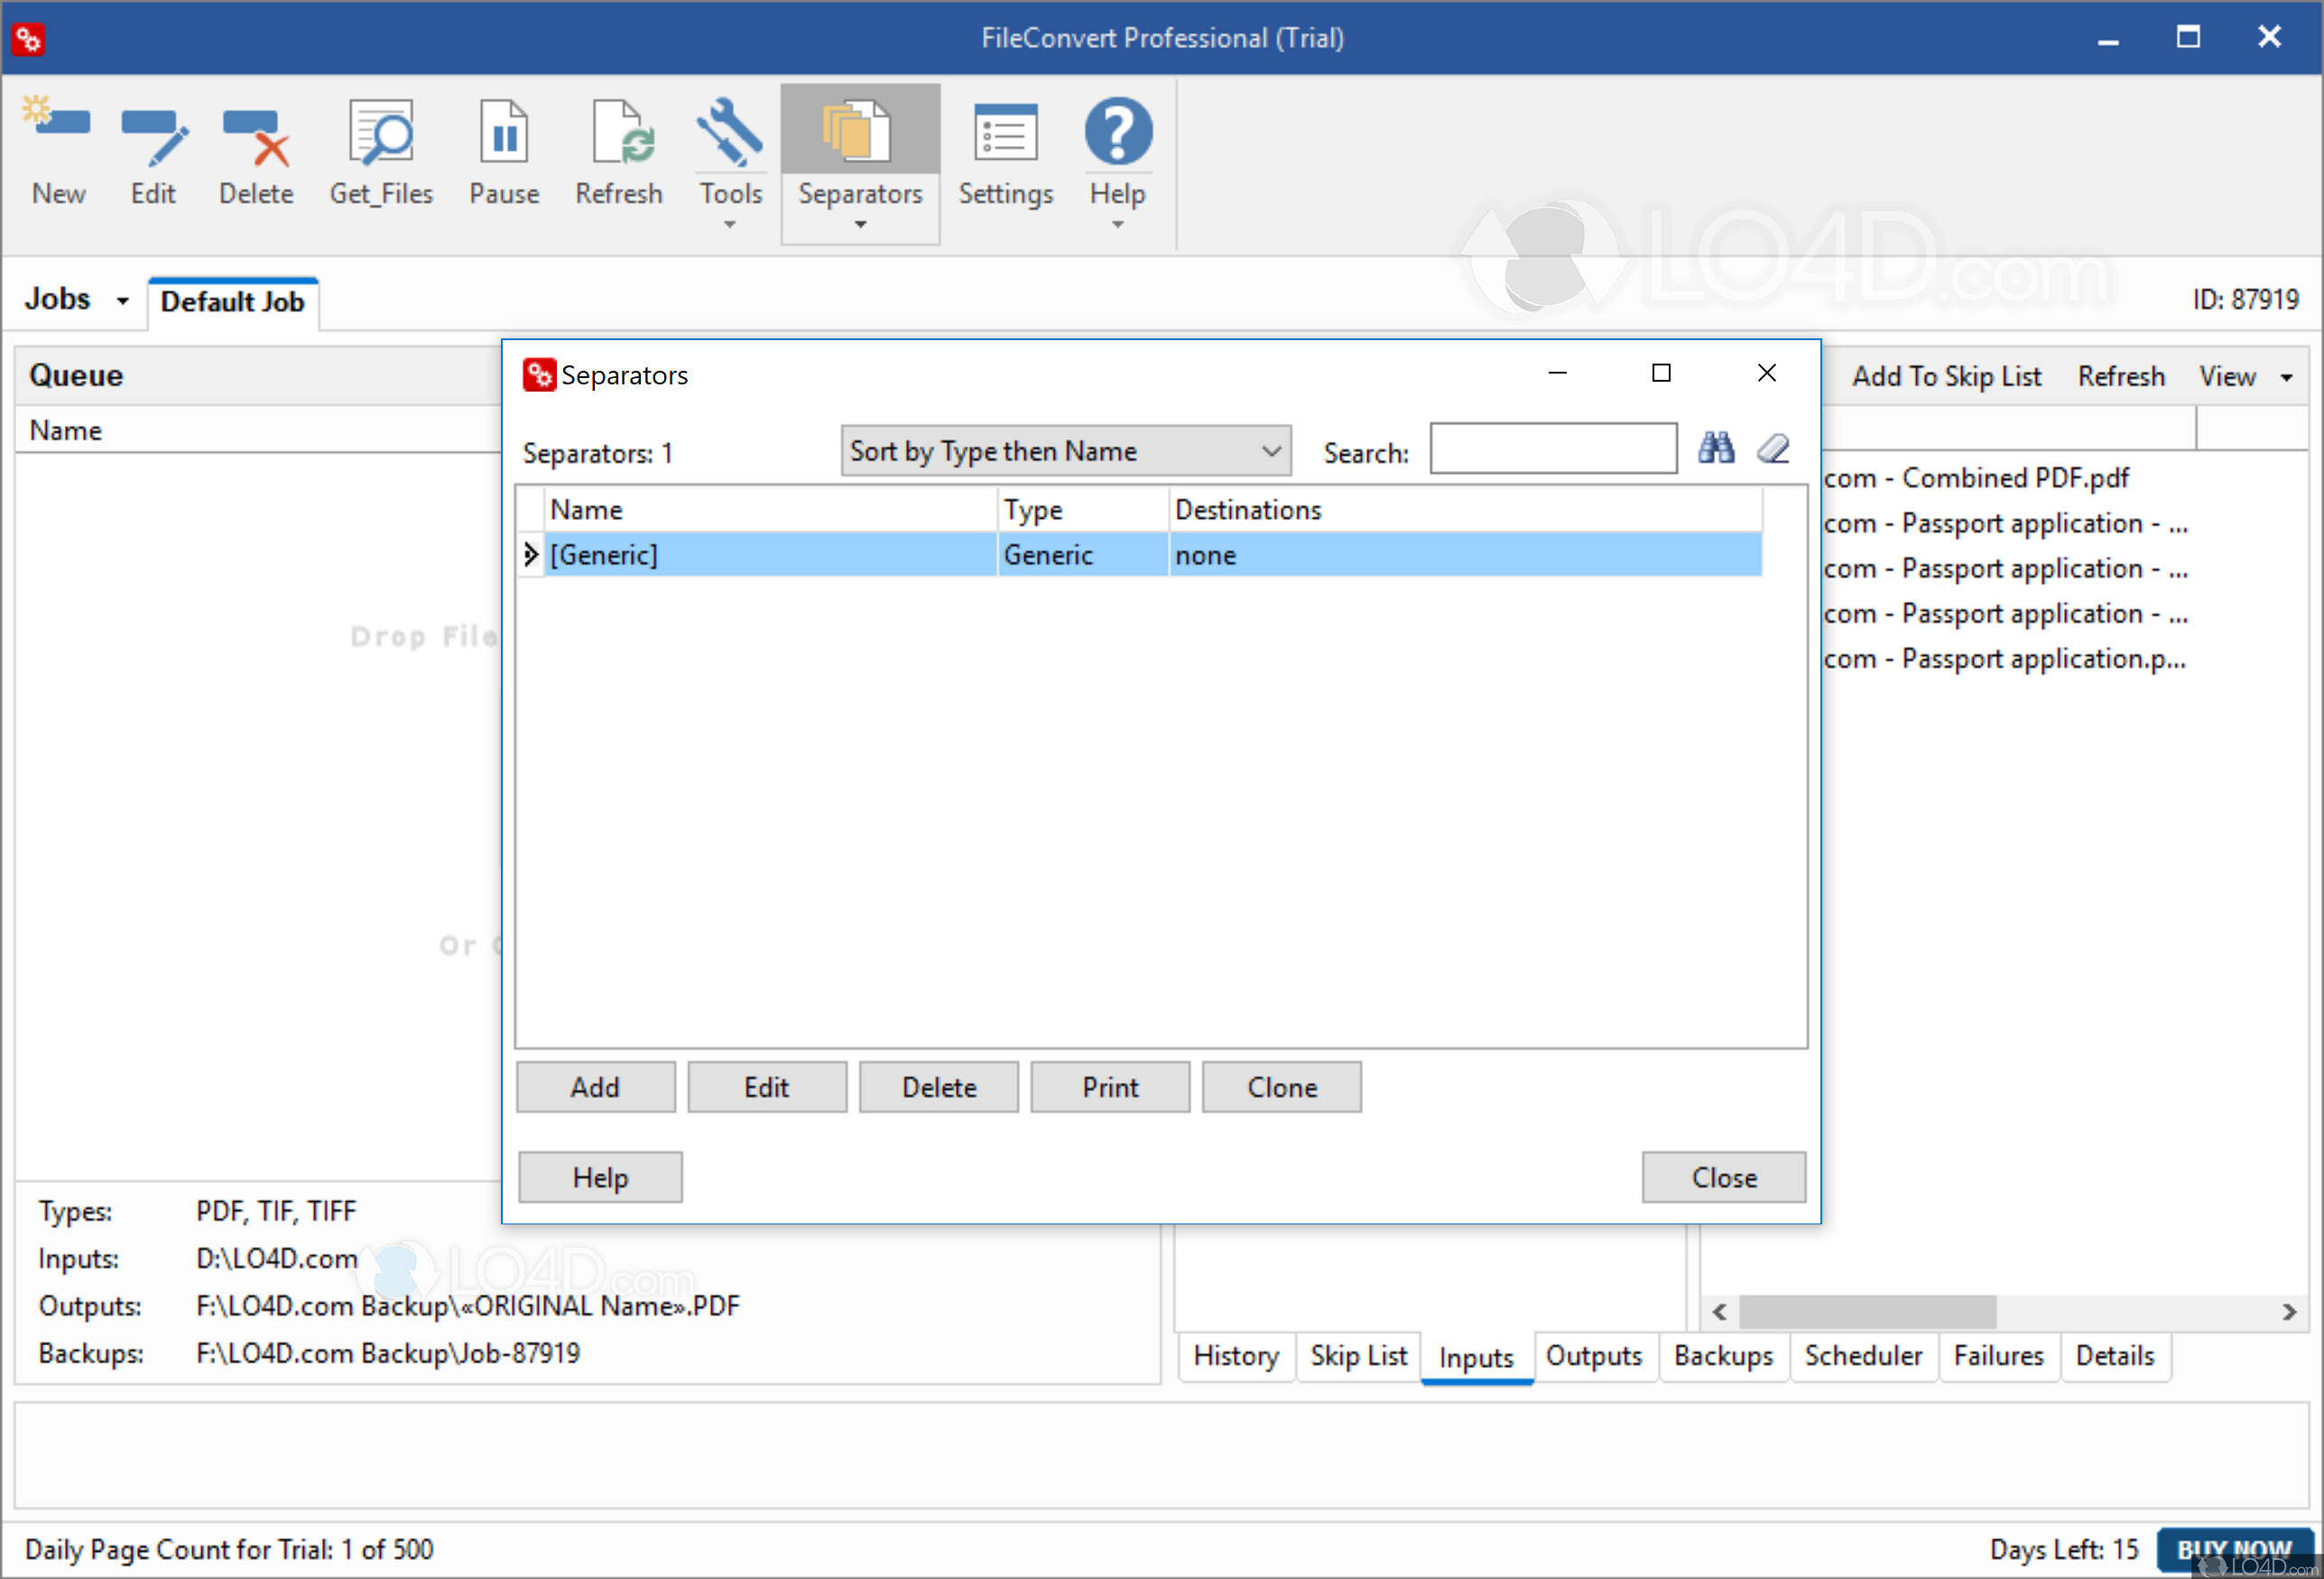Select the Edit job icon
This screenshot has width=2324, height=1579.
(153, 152)
